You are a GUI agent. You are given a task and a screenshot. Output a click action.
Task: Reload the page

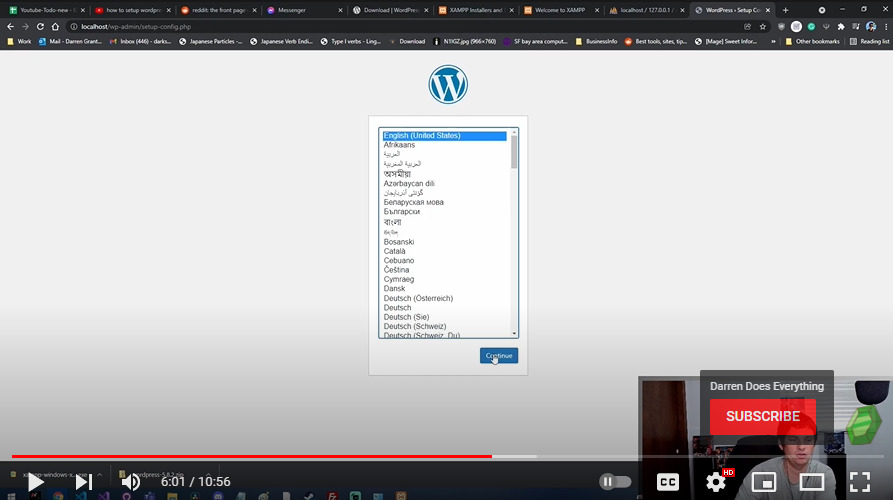(40, 27)
